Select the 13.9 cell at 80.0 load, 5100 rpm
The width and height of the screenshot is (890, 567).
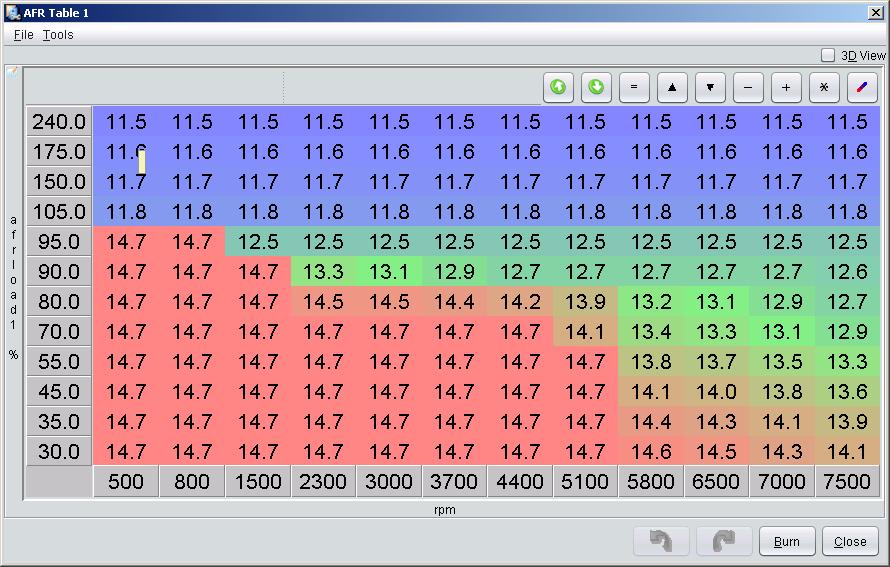tap(585, 301)
